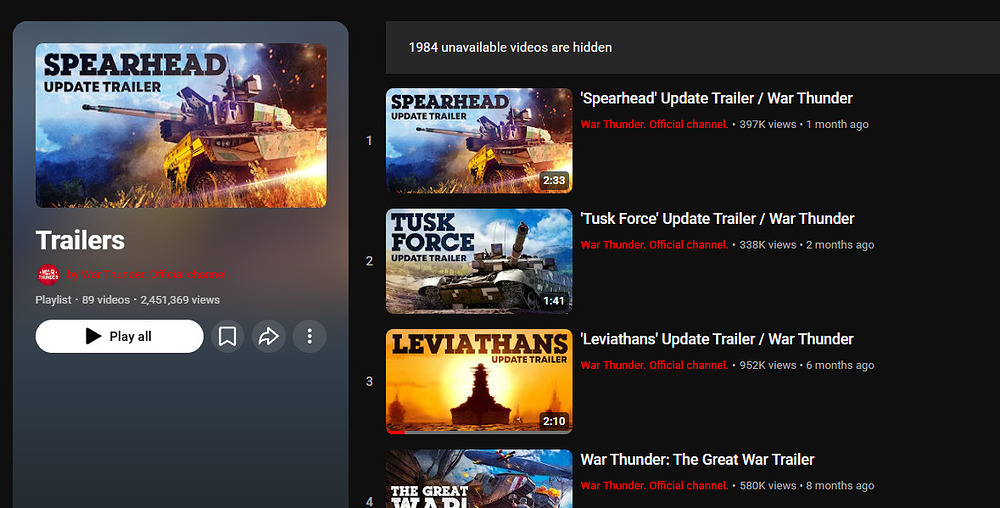The height and width of the screenshot is (508, 1000).
Task: Open the three-dot more options menu
Action: 309,337
